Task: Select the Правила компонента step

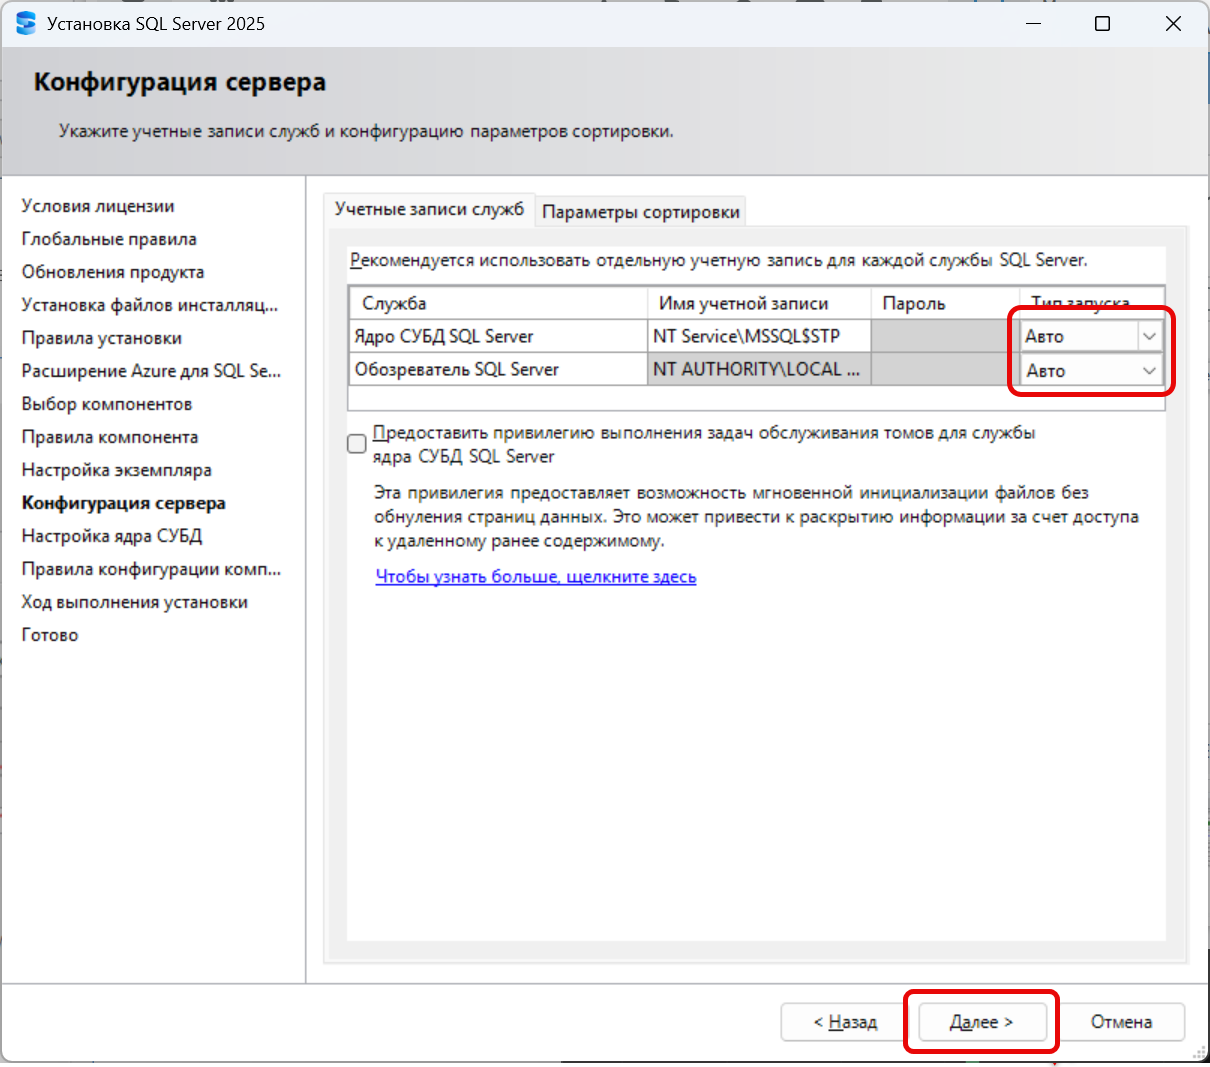Action: click(x=110, y=437)
